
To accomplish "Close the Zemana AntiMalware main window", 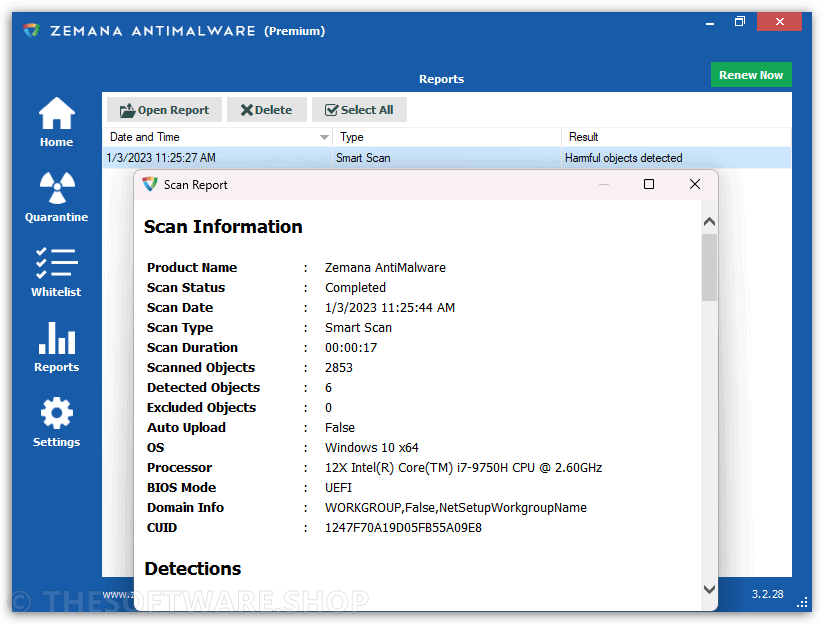I will pos(779,22).
